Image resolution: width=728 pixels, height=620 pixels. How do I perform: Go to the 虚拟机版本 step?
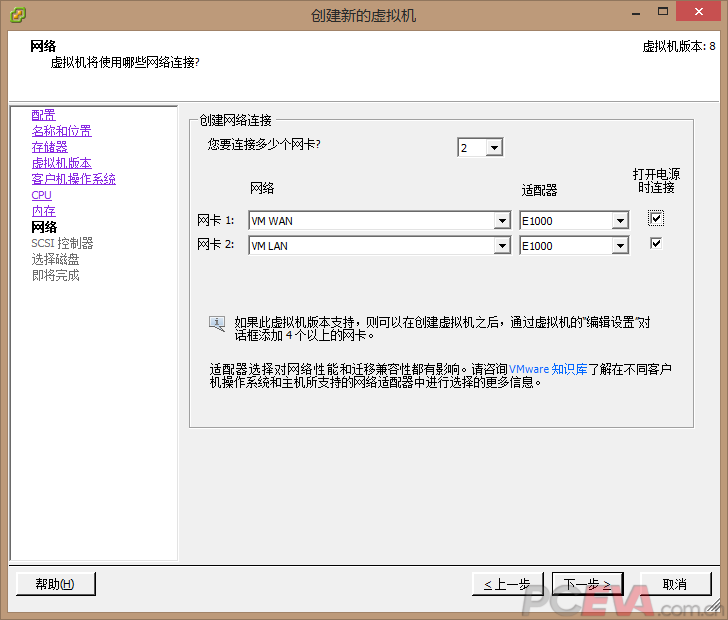(x=61, y=163)
